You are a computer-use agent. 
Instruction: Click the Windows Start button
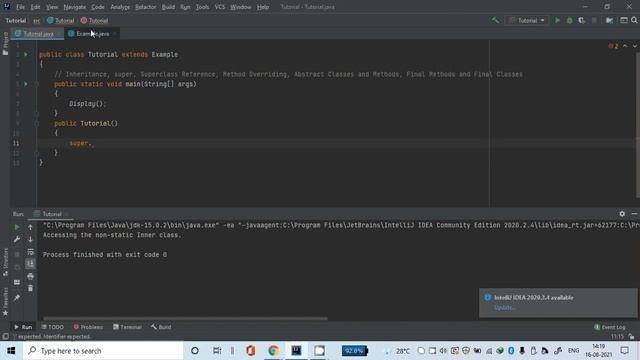pyautogui.click(x=11, y=351)
